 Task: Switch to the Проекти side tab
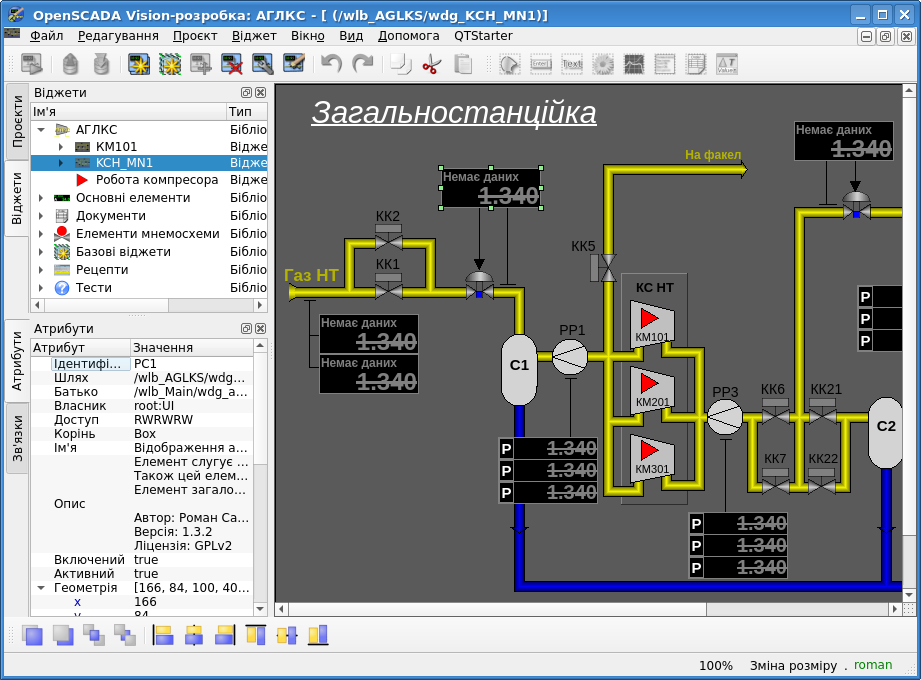tap(17, 122)
